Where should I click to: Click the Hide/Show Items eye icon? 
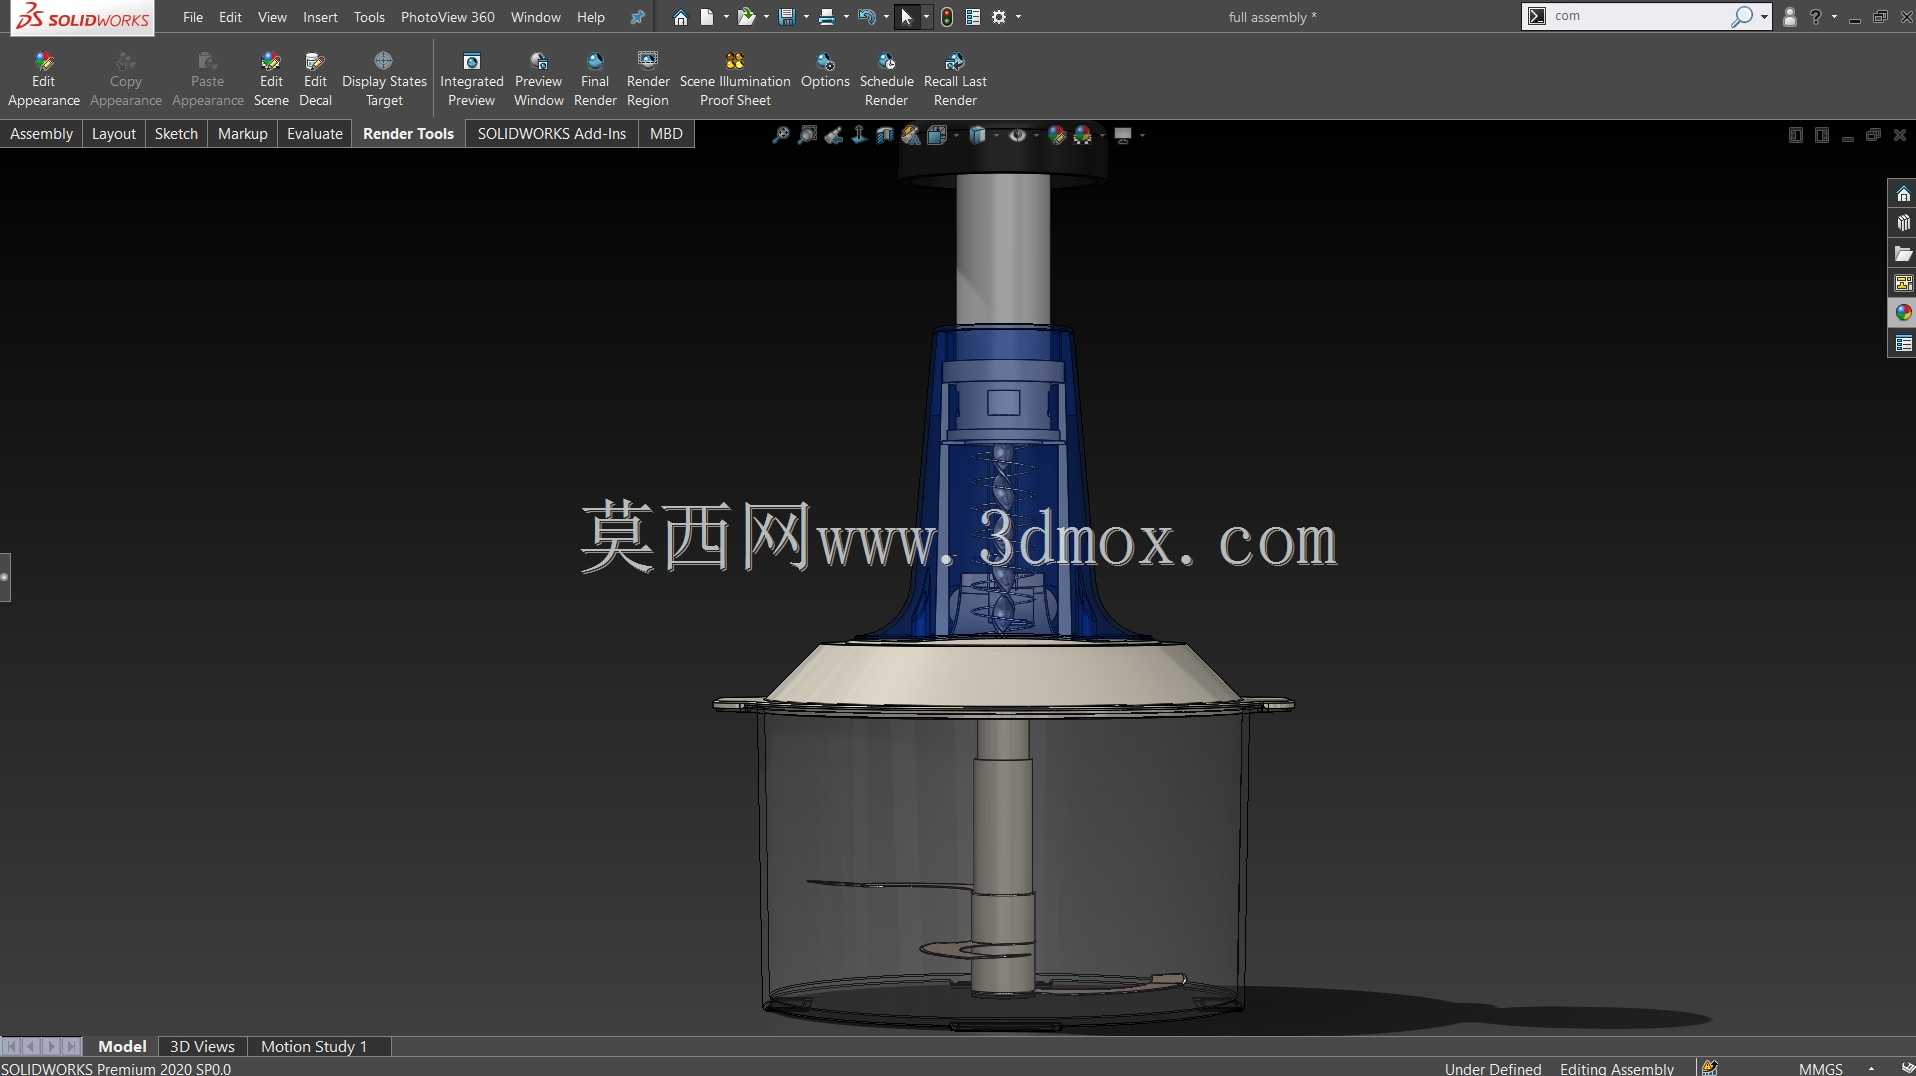pos(1017,135)
